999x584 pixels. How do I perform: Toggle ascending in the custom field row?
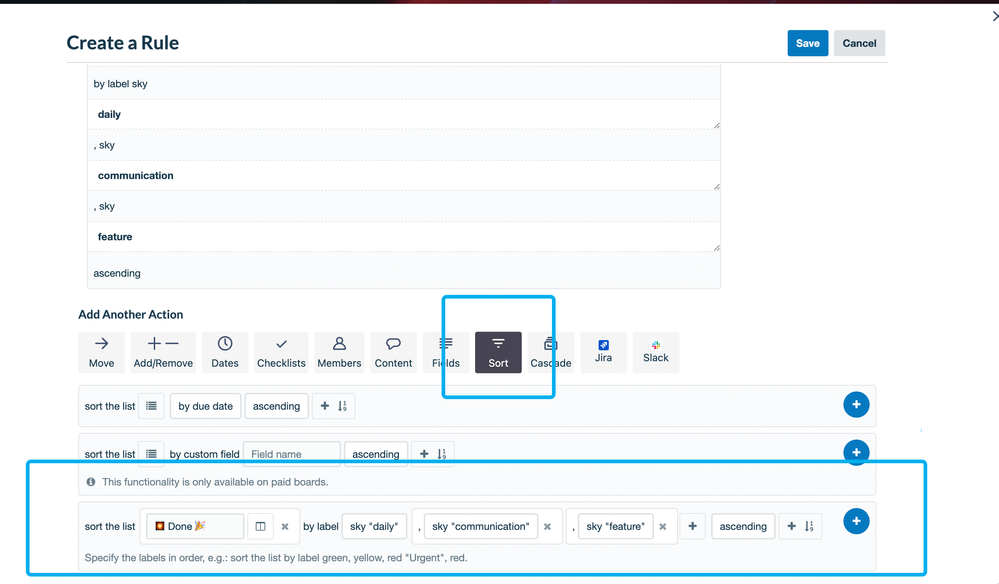pyautogui.click(x=376, y=453)
